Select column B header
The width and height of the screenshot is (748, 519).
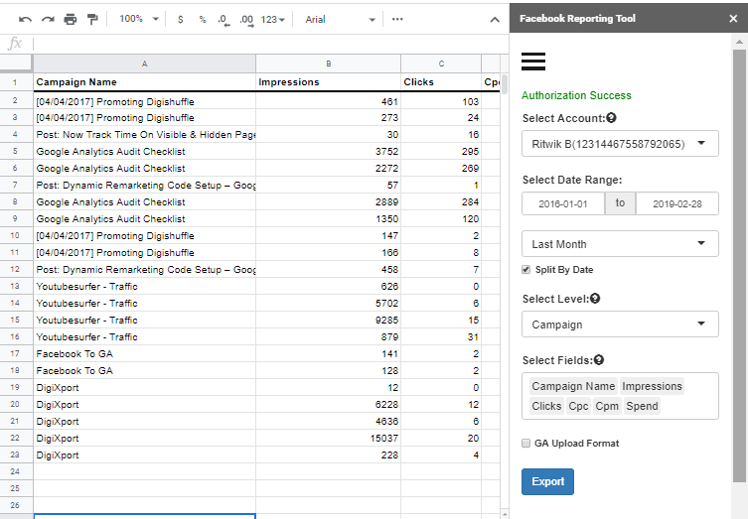click(328, 63)
